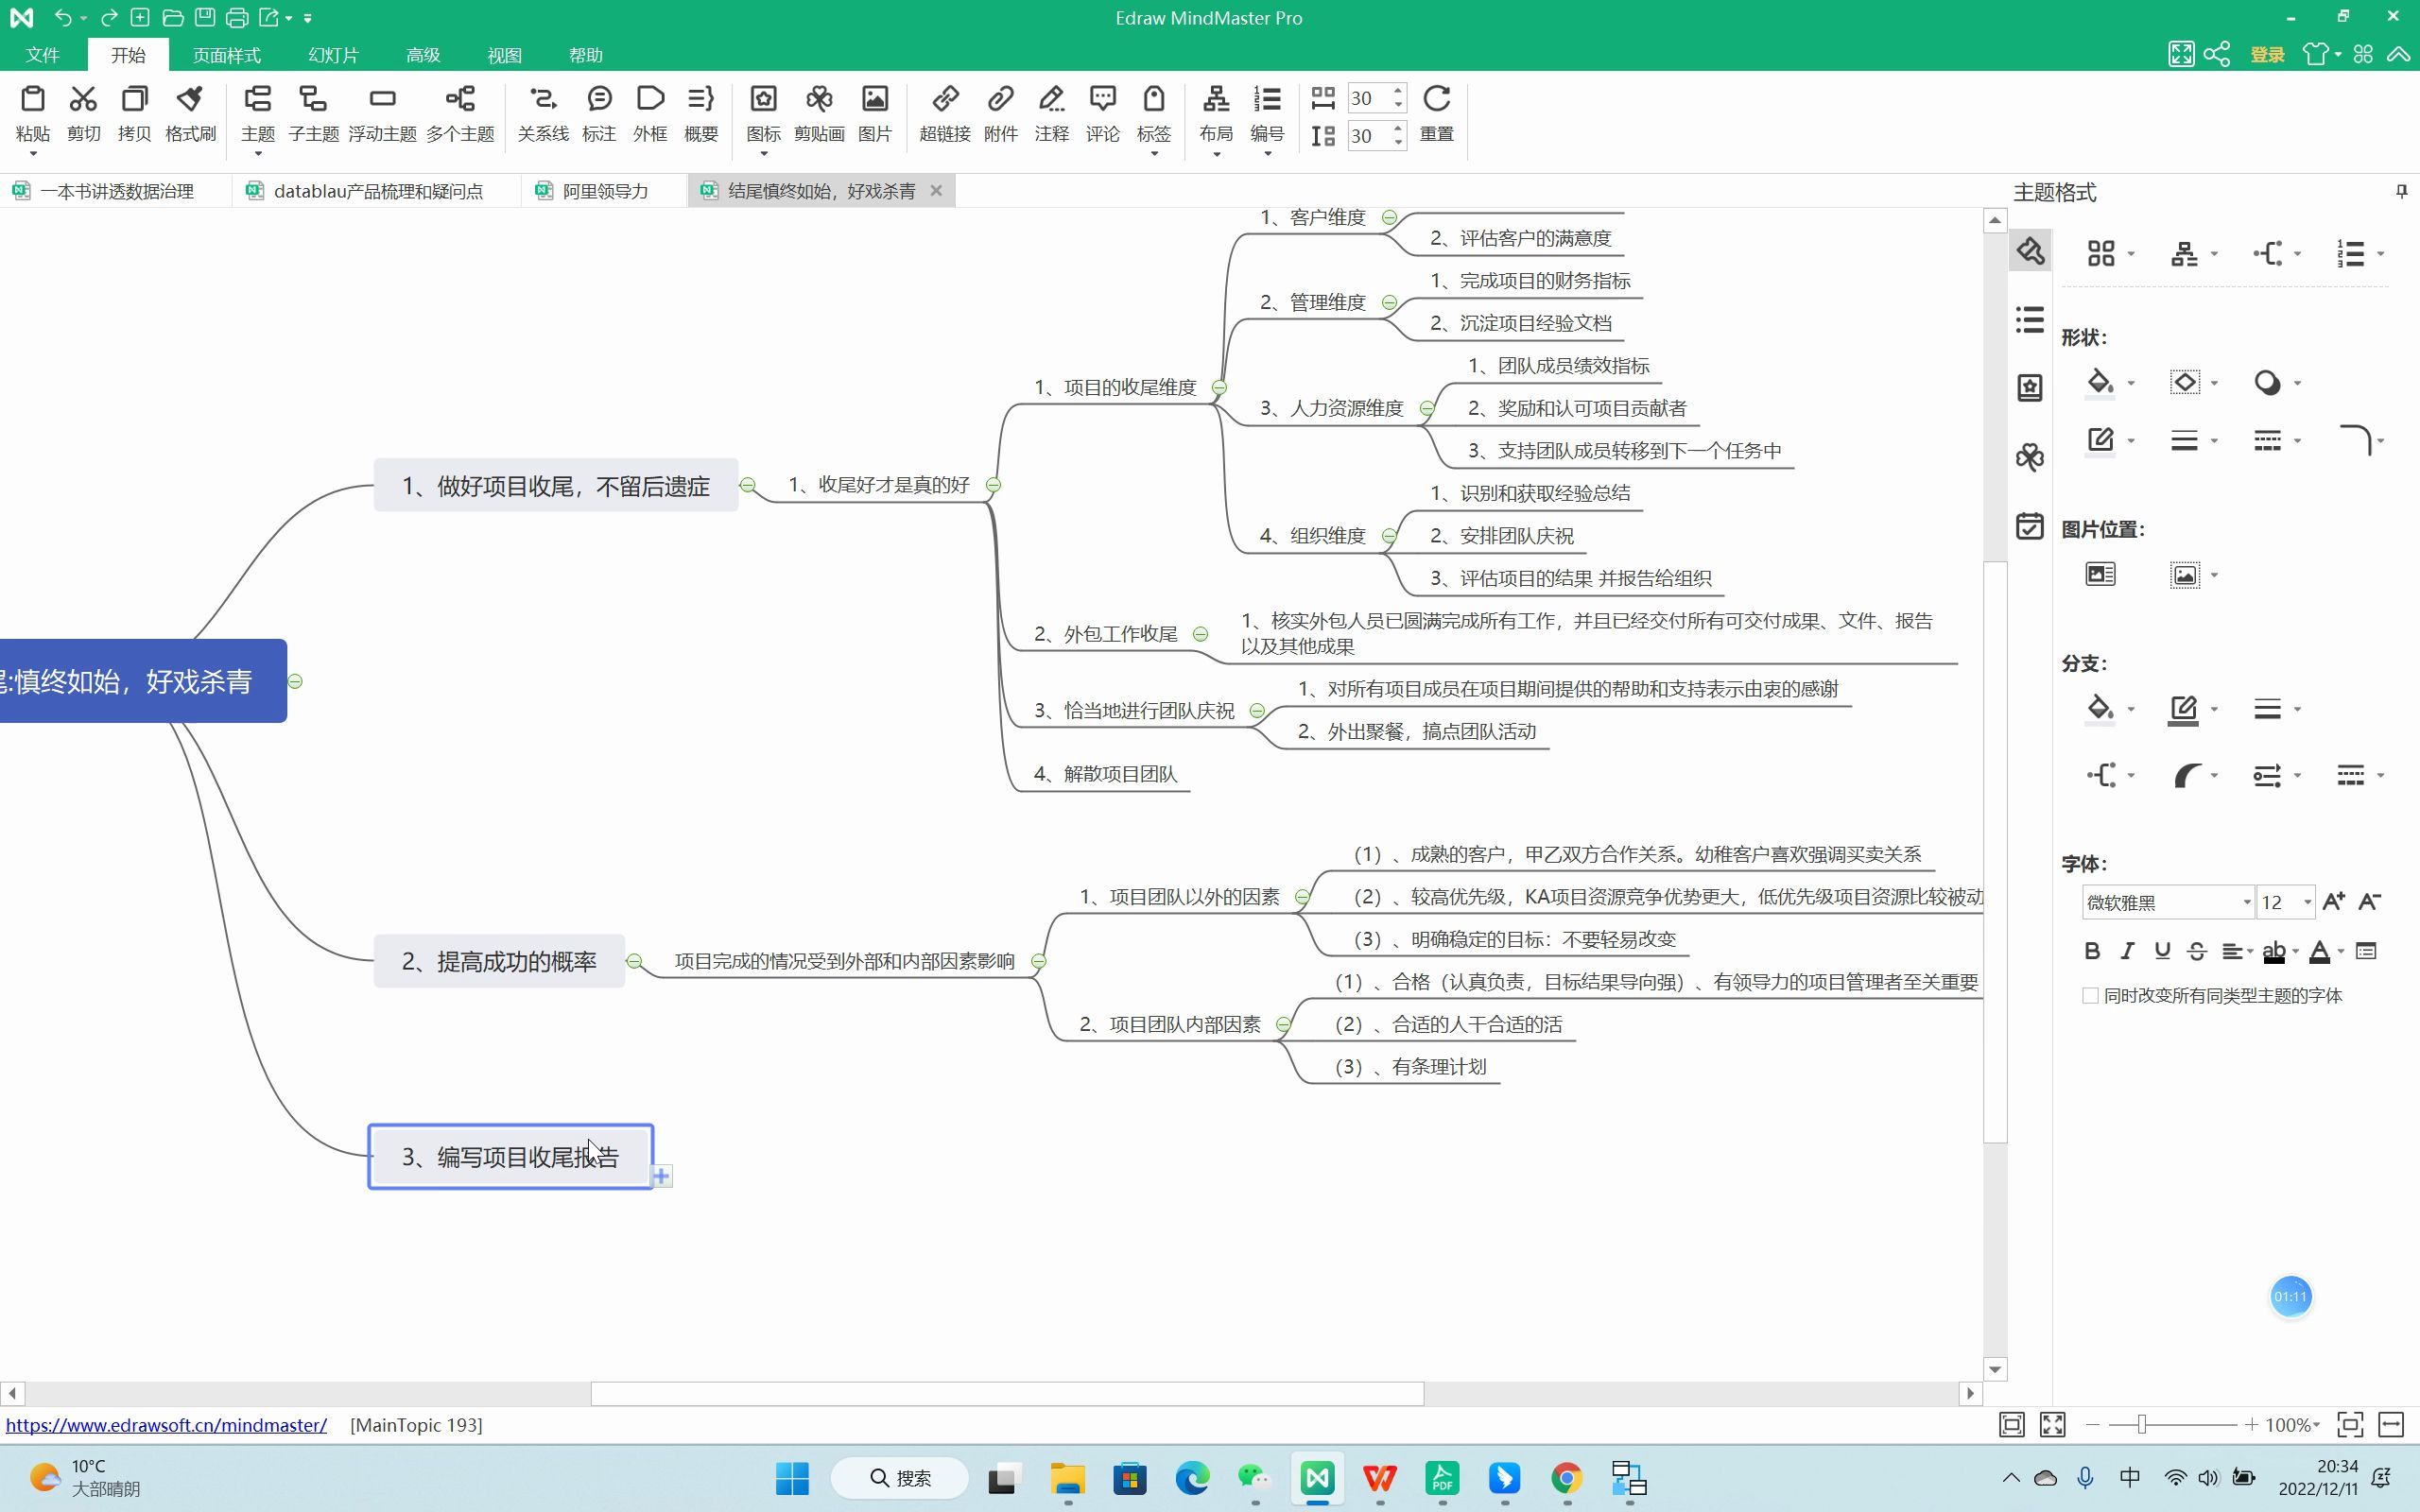Viewport: 2420px width, 1512px height.
Task: Switch to 高级 tab in ribbon
Action: [x=422, y=54]
